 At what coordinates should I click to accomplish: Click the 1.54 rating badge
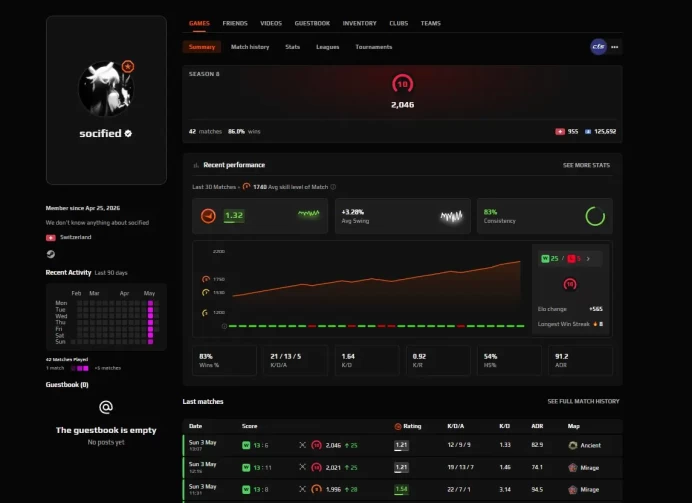[401, 489]
